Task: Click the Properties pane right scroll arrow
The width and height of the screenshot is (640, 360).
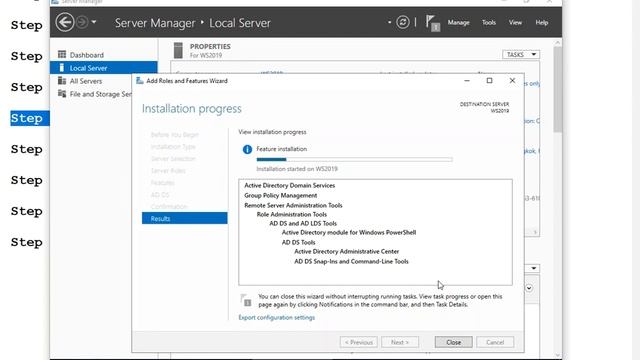Action: 535,232
